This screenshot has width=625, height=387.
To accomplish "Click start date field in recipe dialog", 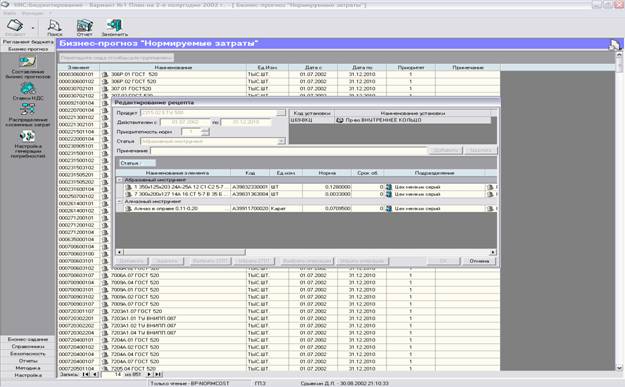I will [x=185, y=122].
